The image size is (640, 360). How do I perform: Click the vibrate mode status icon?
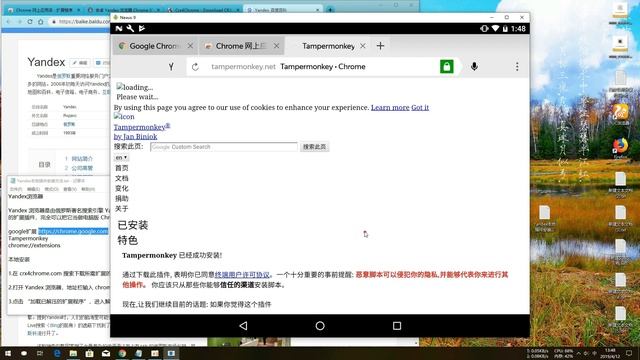pyautogui.click(x=484, y=29)
